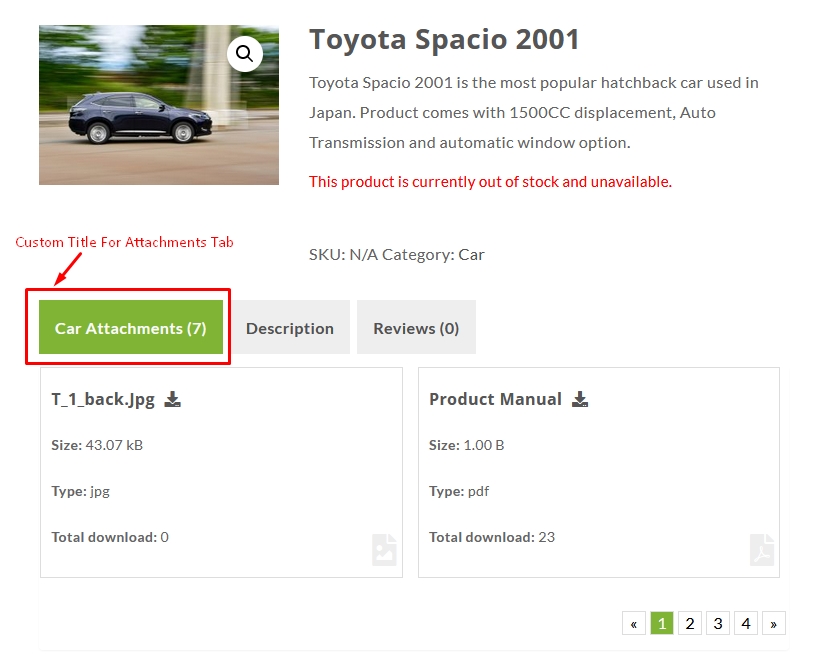Click the image file type icon

tap(384, 550)
